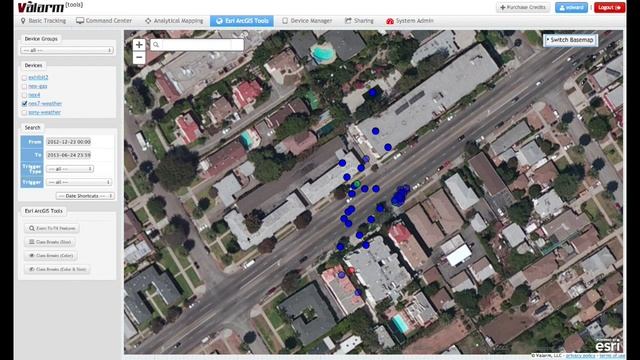This screenshot has height=360, width=640.
Task: Open the privacy policy footer link
Action: pos(580,356)
